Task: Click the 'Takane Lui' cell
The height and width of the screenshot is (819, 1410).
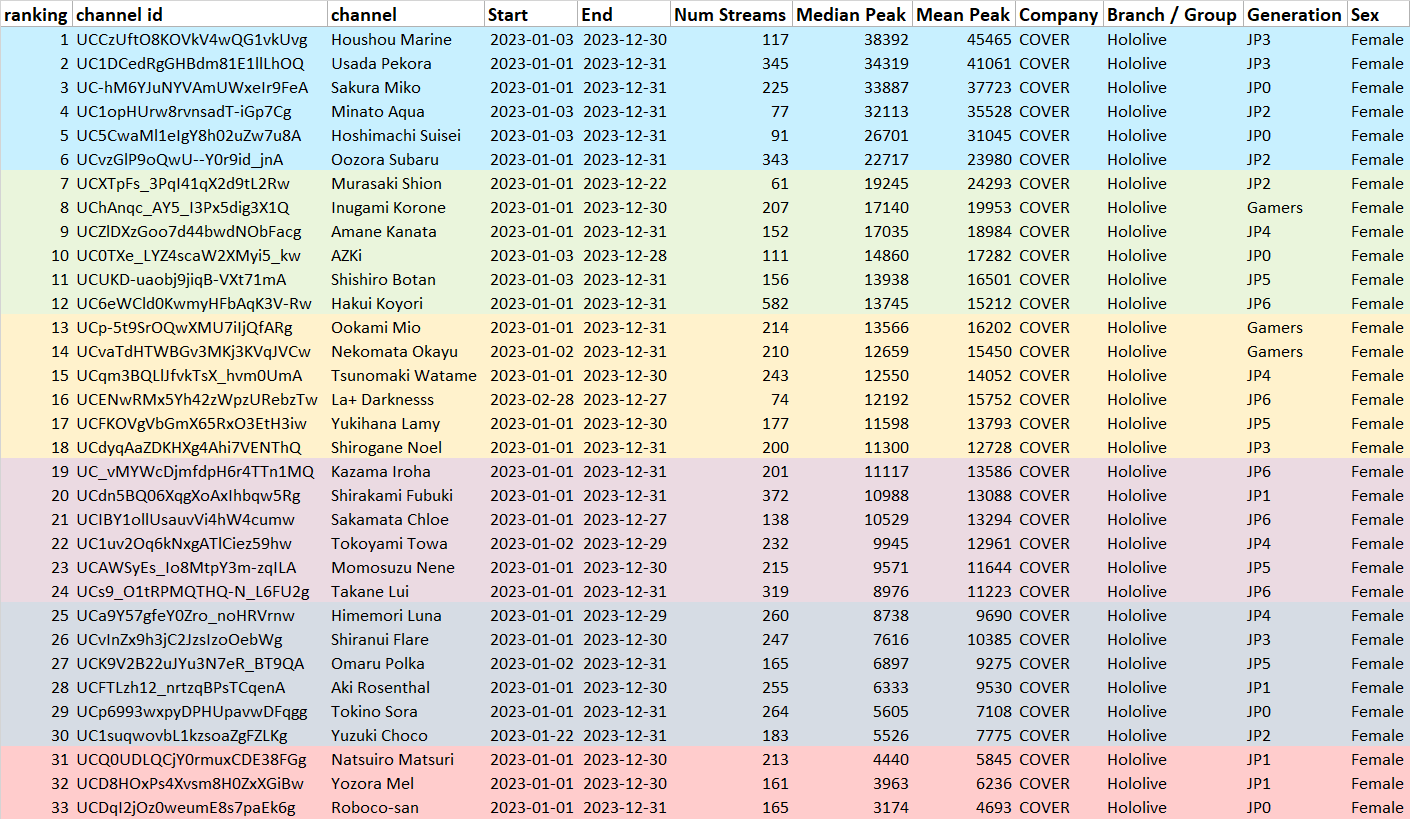Action: [x=406, y=592]
